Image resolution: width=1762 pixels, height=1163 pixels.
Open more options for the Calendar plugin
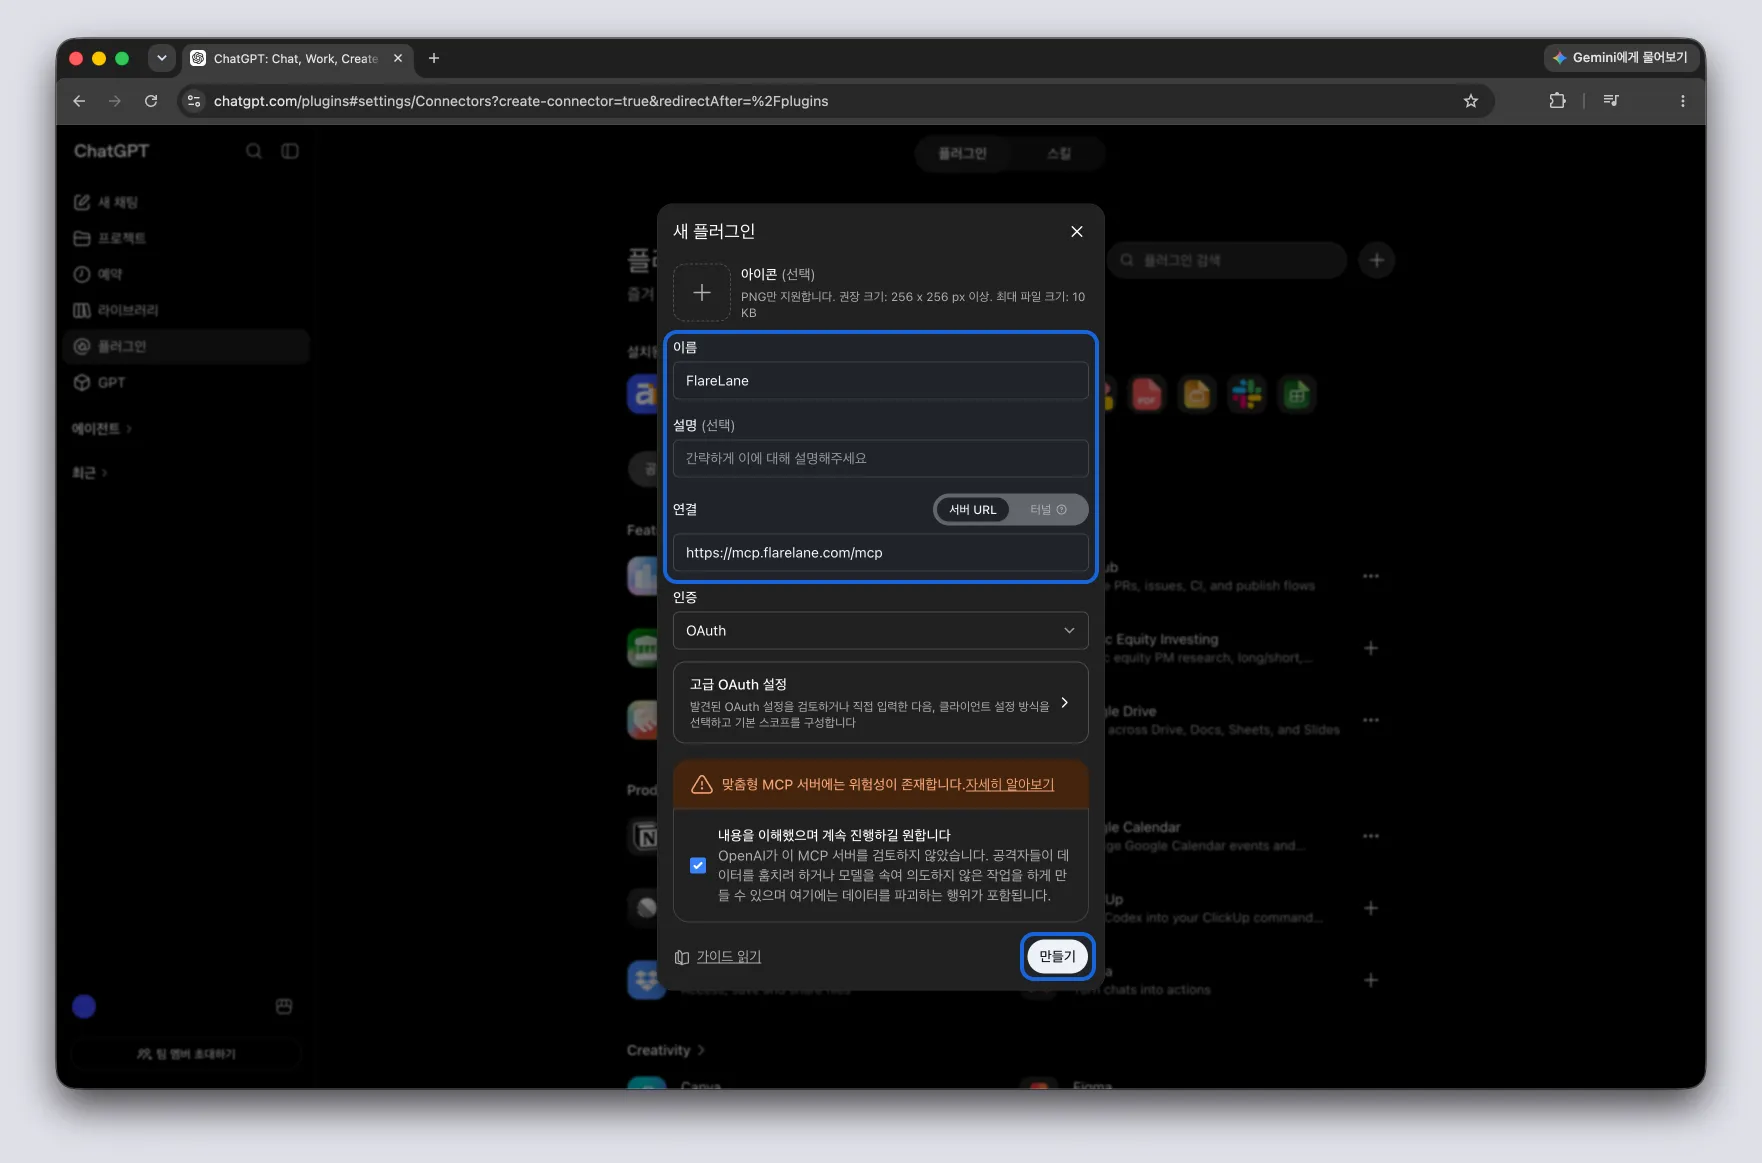point(1371,836)
